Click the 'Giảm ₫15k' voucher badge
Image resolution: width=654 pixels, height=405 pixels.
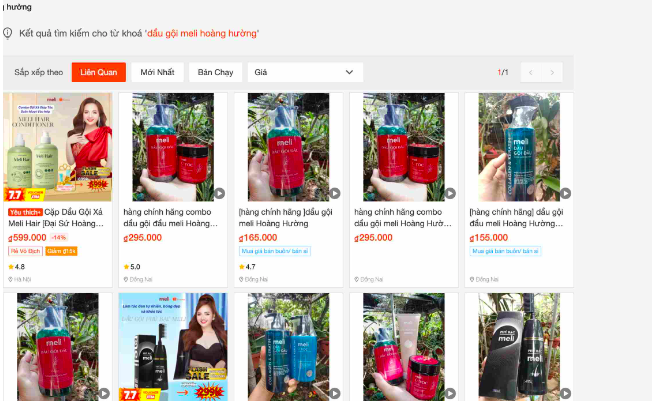pyautogui.click(x=61, y=251)
